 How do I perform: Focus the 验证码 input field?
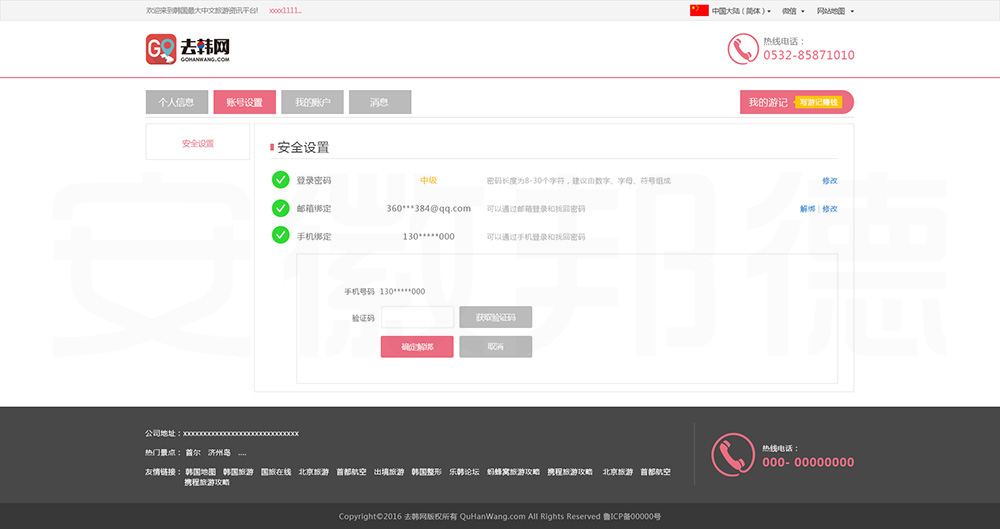point(417,317)
